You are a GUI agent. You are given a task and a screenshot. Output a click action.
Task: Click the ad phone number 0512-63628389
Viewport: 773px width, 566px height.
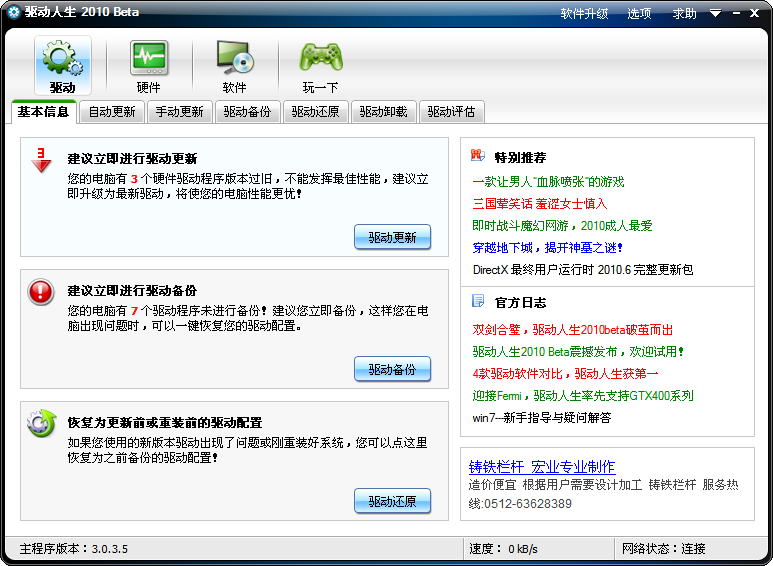click(528, 503)
